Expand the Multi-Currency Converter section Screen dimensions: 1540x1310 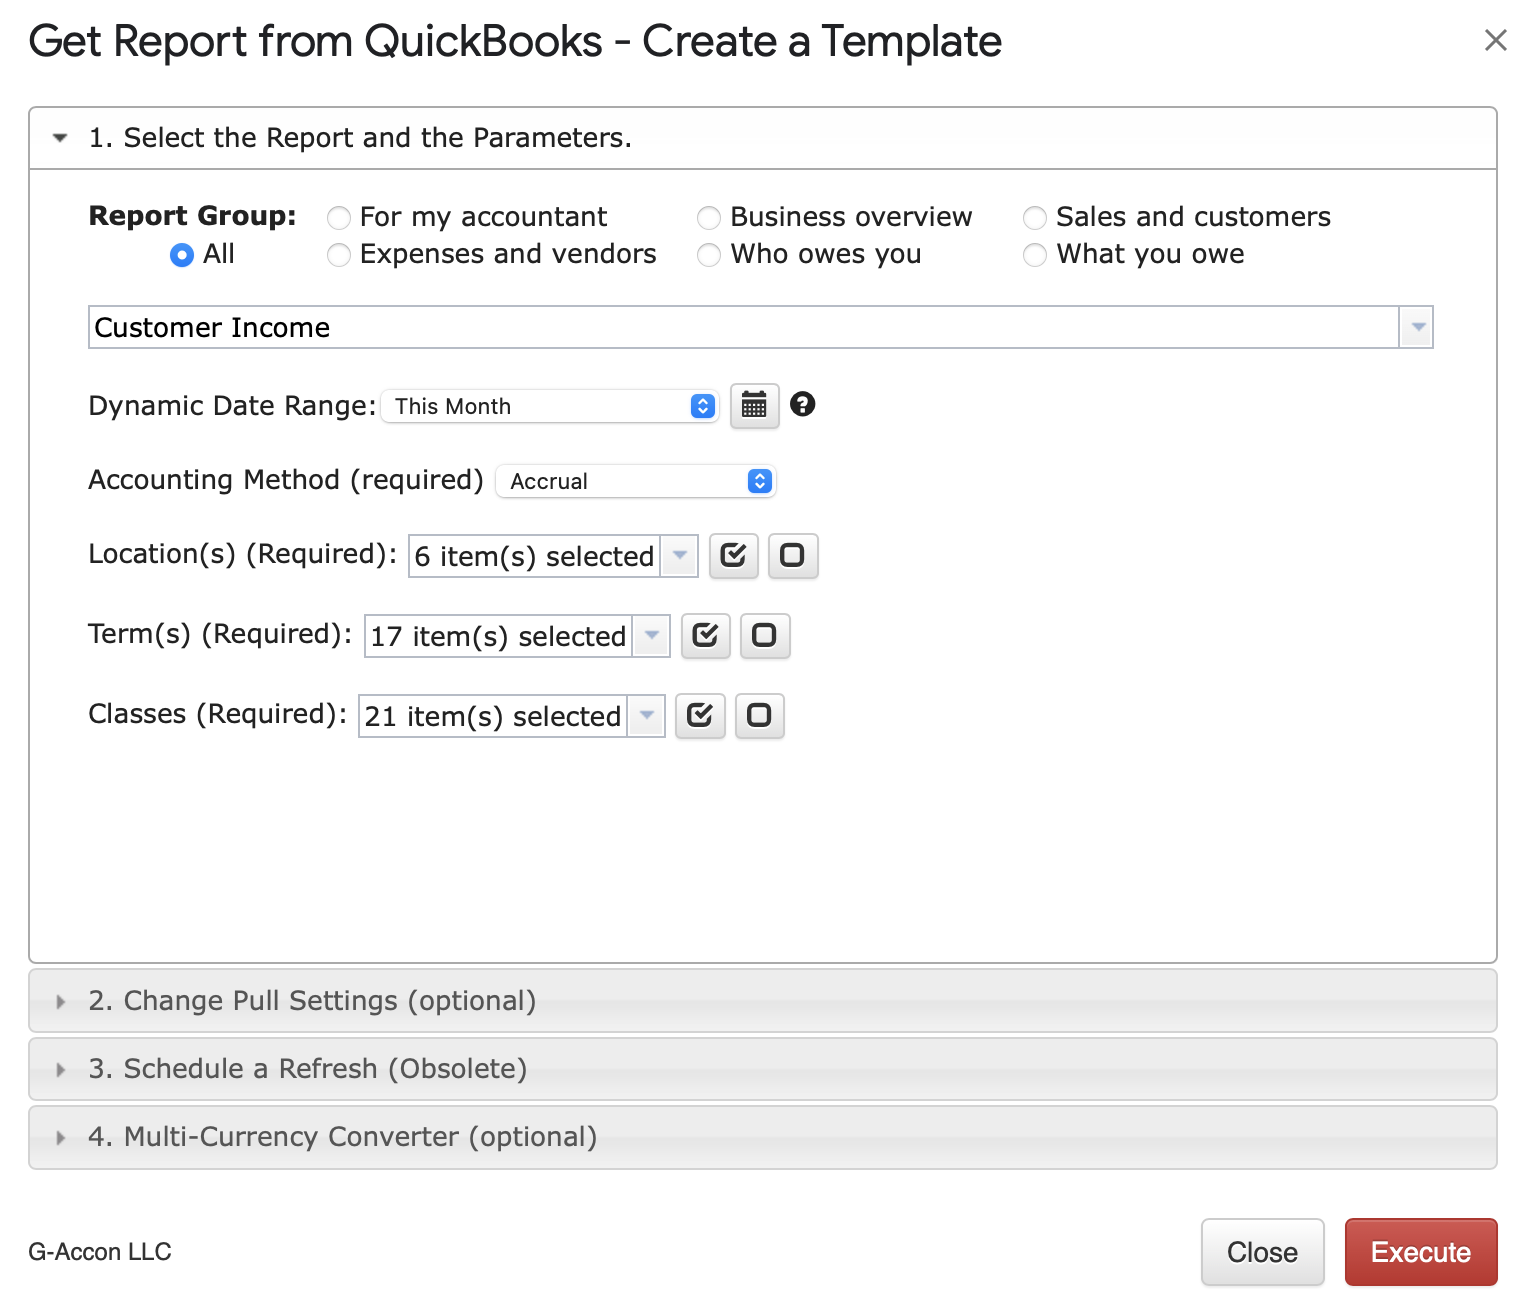(x=342, y=1137)
